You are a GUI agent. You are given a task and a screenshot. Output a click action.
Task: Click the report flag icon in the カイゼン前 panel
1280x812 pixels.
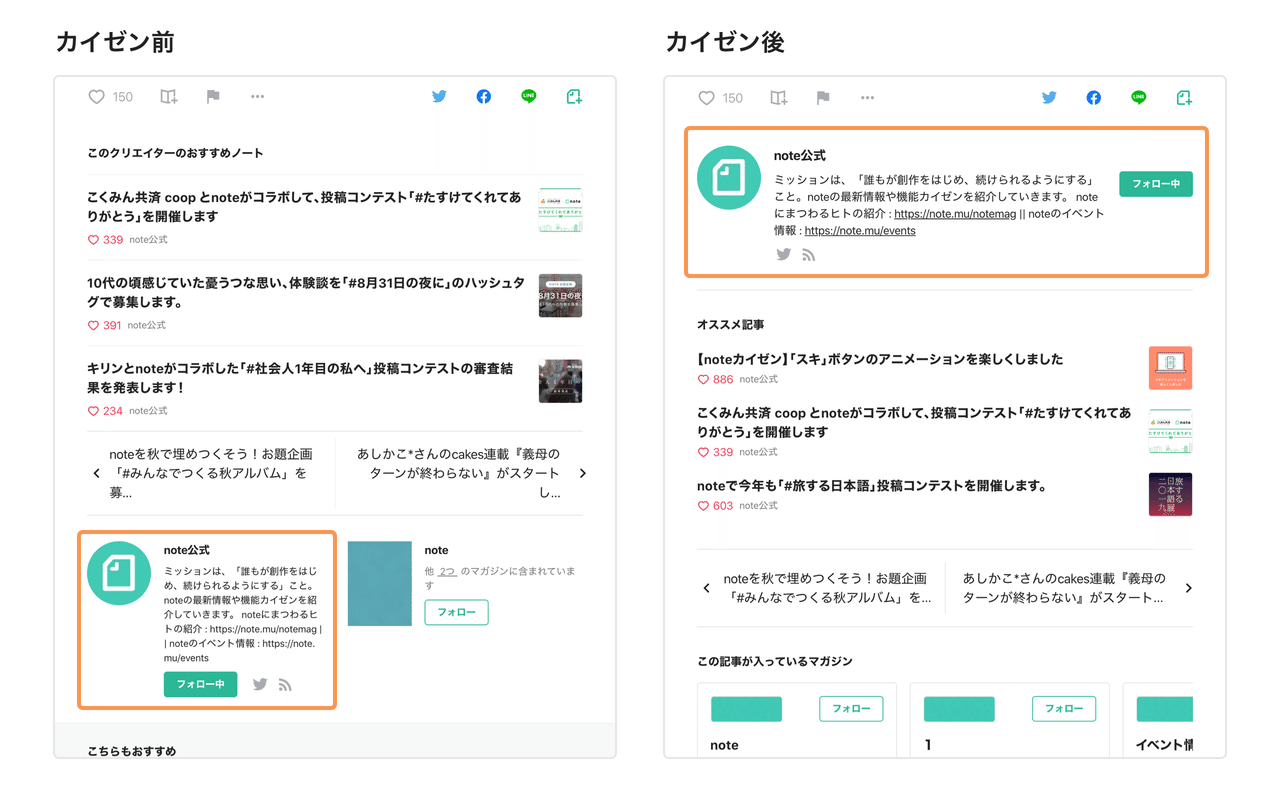click(213, 97)
